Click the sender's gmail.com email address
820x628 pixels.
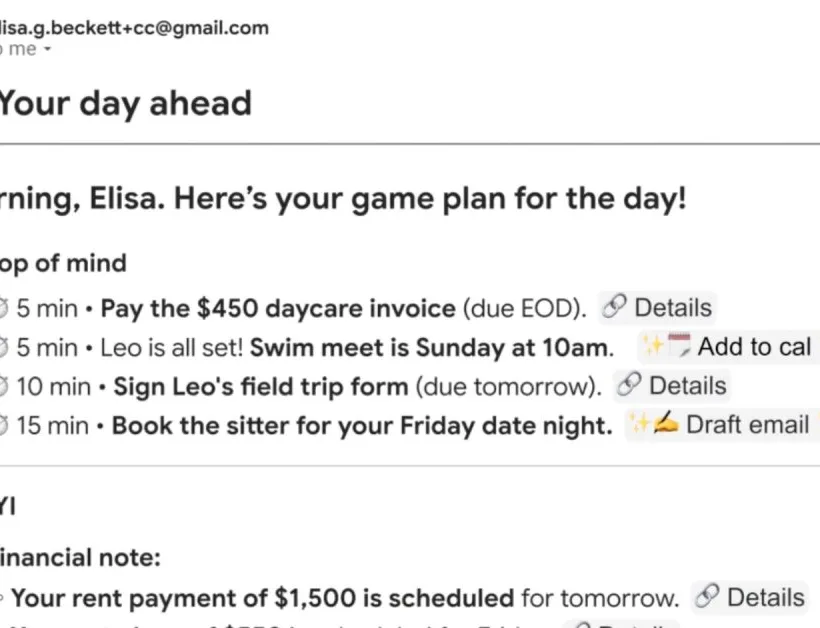click(135, 28)
